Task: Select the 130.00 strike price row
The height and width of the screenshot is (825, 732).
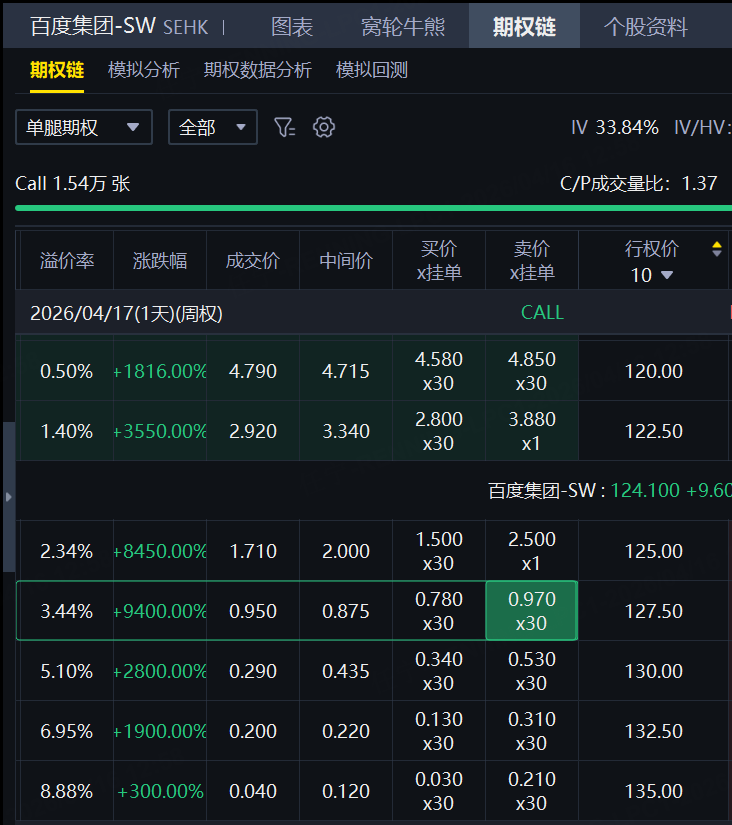Action: pyautogui.click(x=653, y=671)
